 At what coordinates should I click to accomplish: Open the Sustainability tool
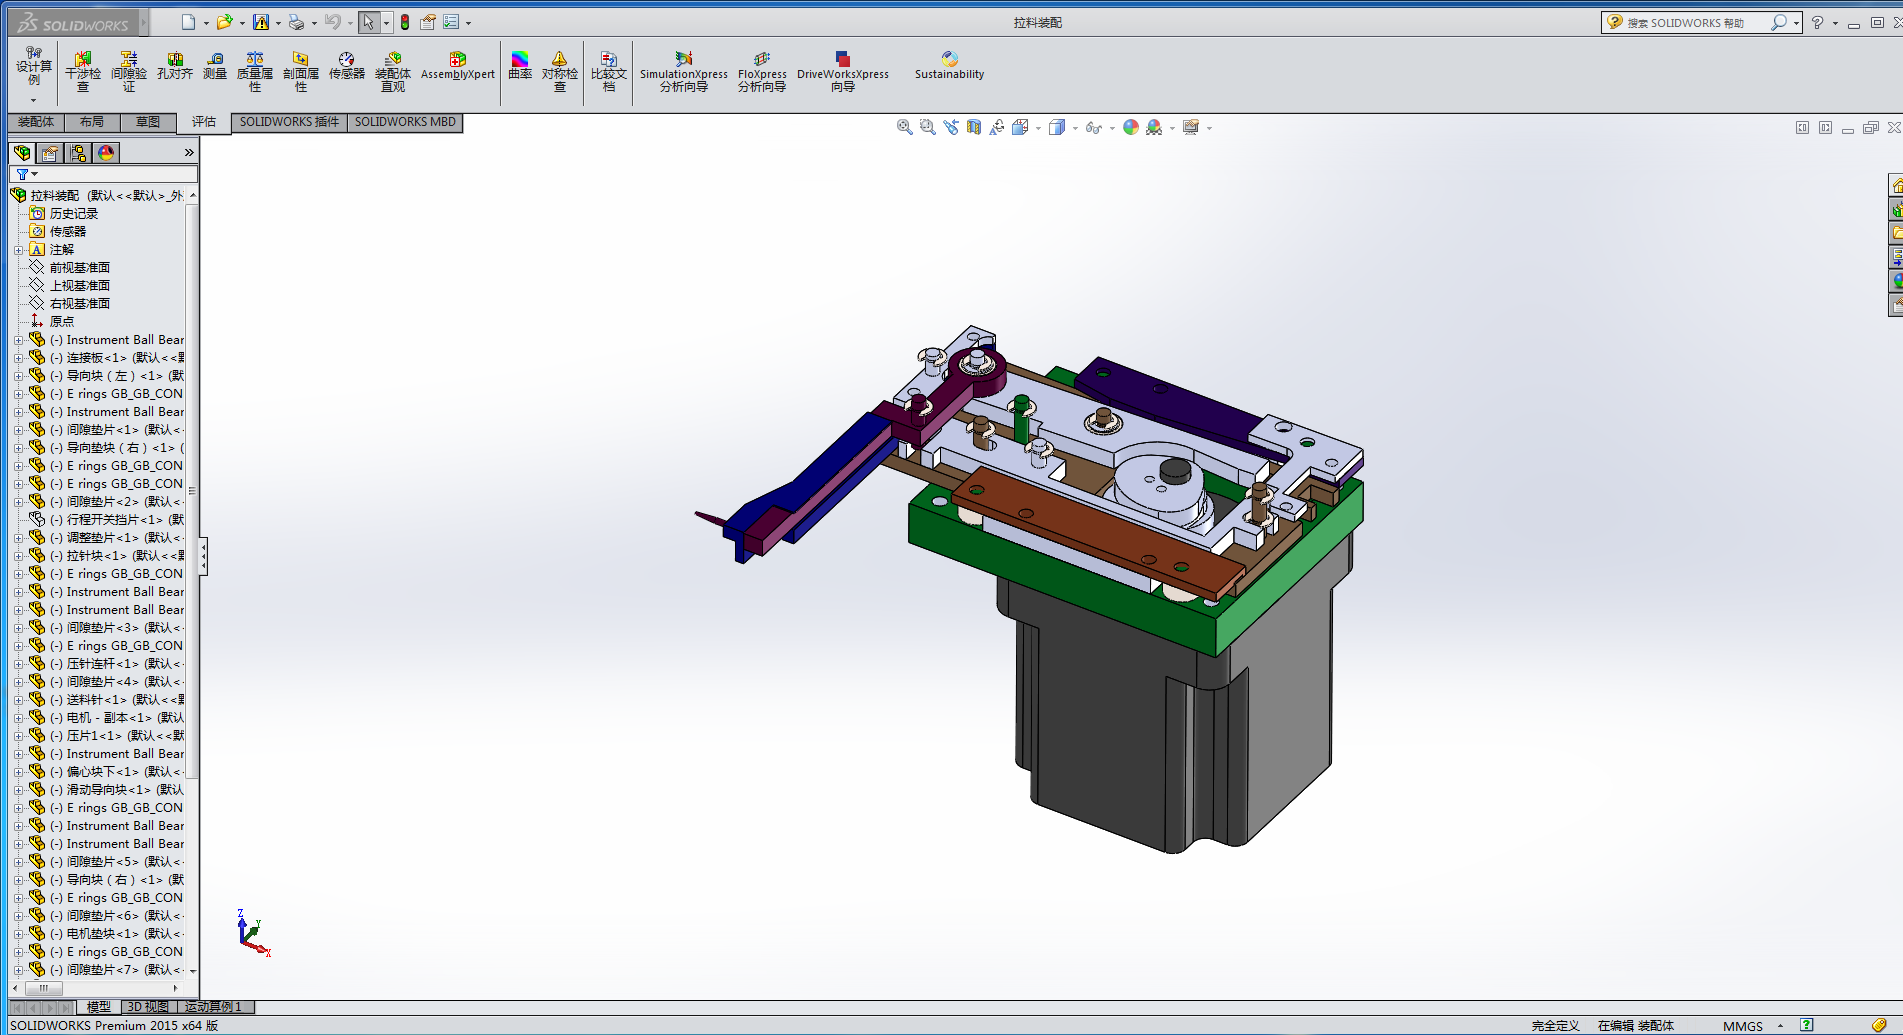(x=949, y=66)
